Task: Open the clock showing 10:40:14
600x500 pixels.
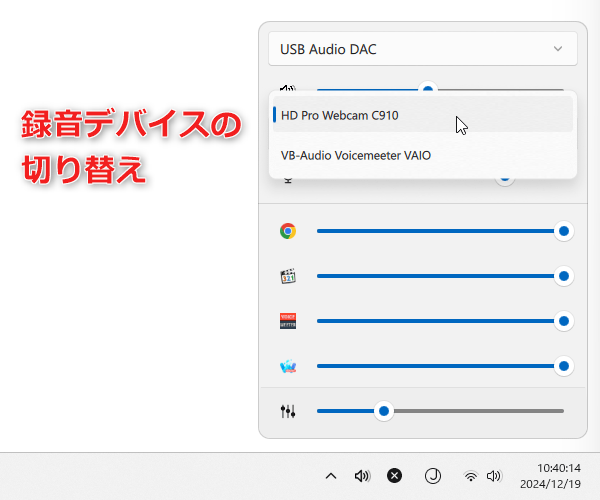Action: (x=551, y=476)
